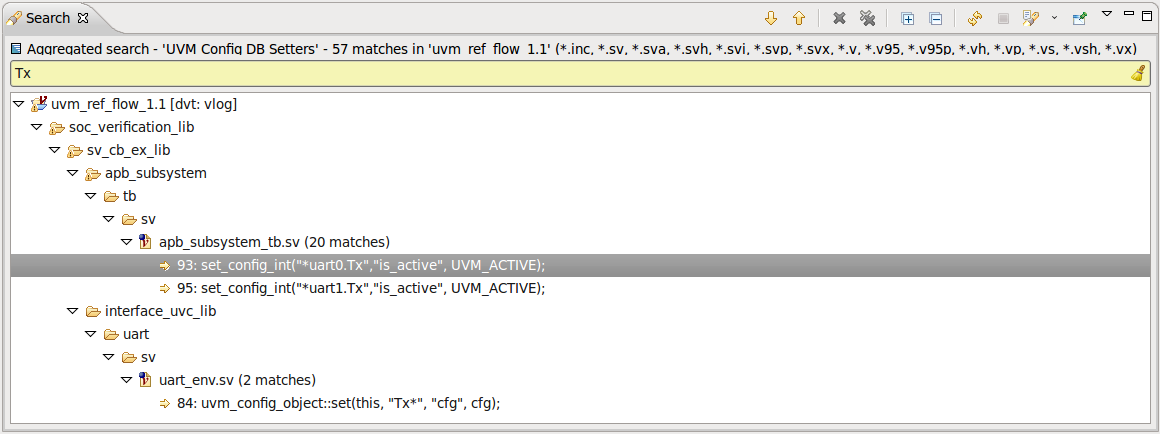Collapse the sv folder under uart

coord(109,357)
